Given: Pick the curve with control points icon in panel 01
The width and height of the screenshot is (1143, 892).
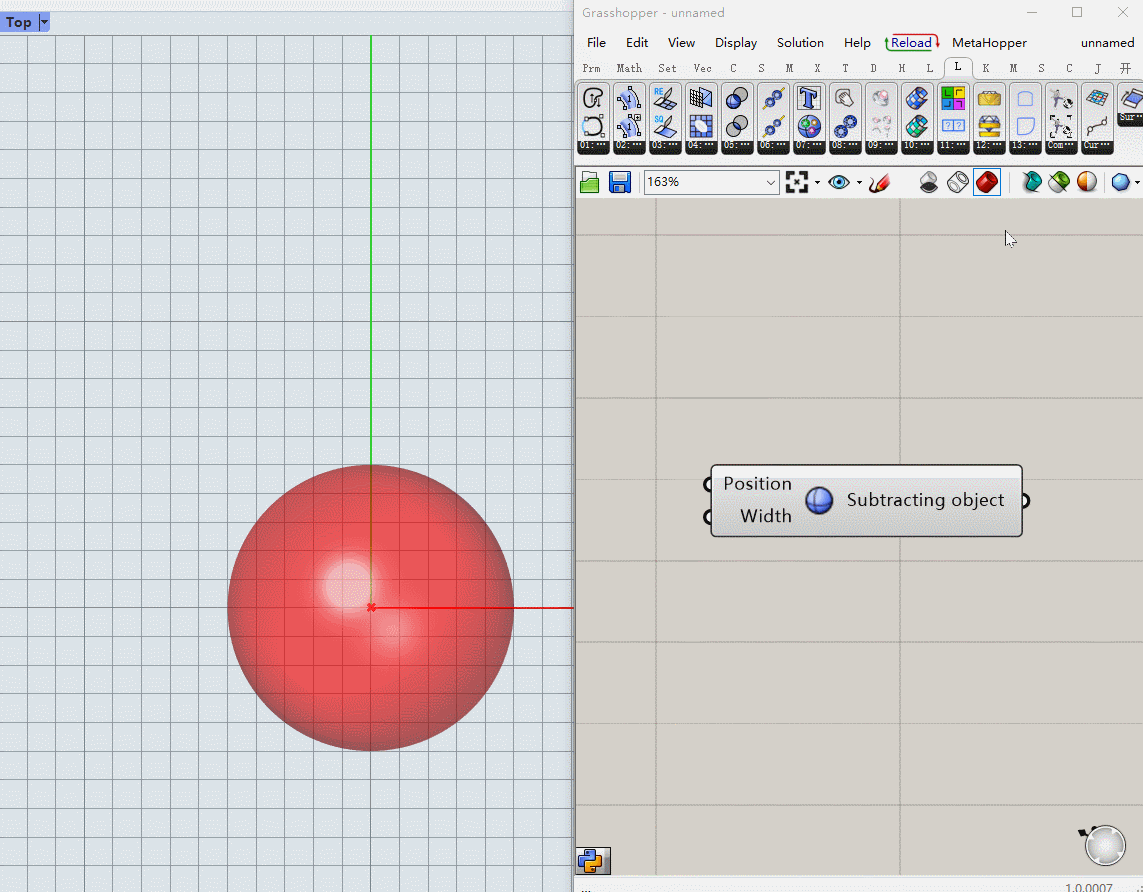Looking at the screenshot, I should click(x=593, y=126).
